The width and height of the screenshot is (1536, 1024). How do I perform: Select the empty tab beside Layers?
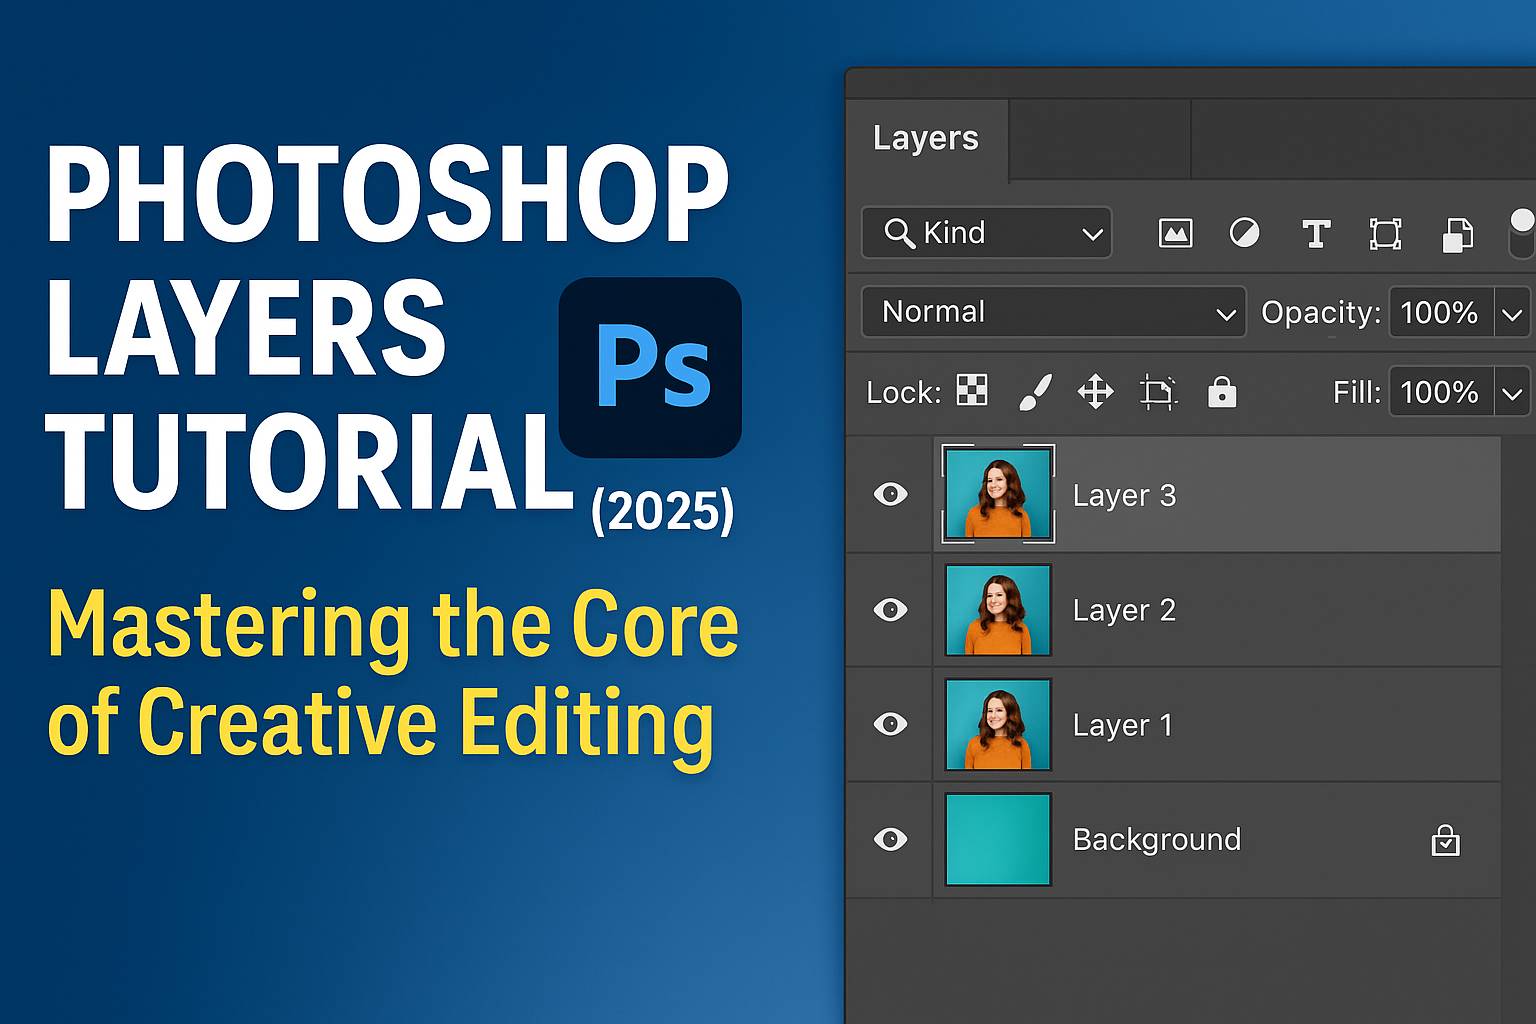[1100, 139]
